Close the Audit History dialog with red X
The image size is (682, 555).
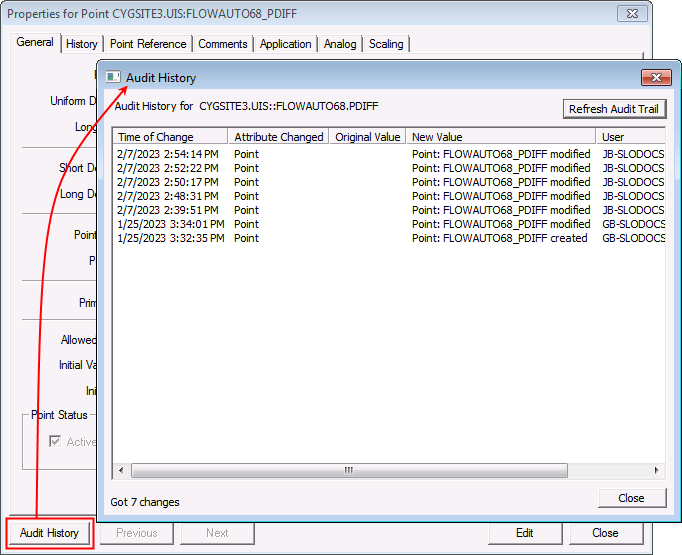coord(656,77)
